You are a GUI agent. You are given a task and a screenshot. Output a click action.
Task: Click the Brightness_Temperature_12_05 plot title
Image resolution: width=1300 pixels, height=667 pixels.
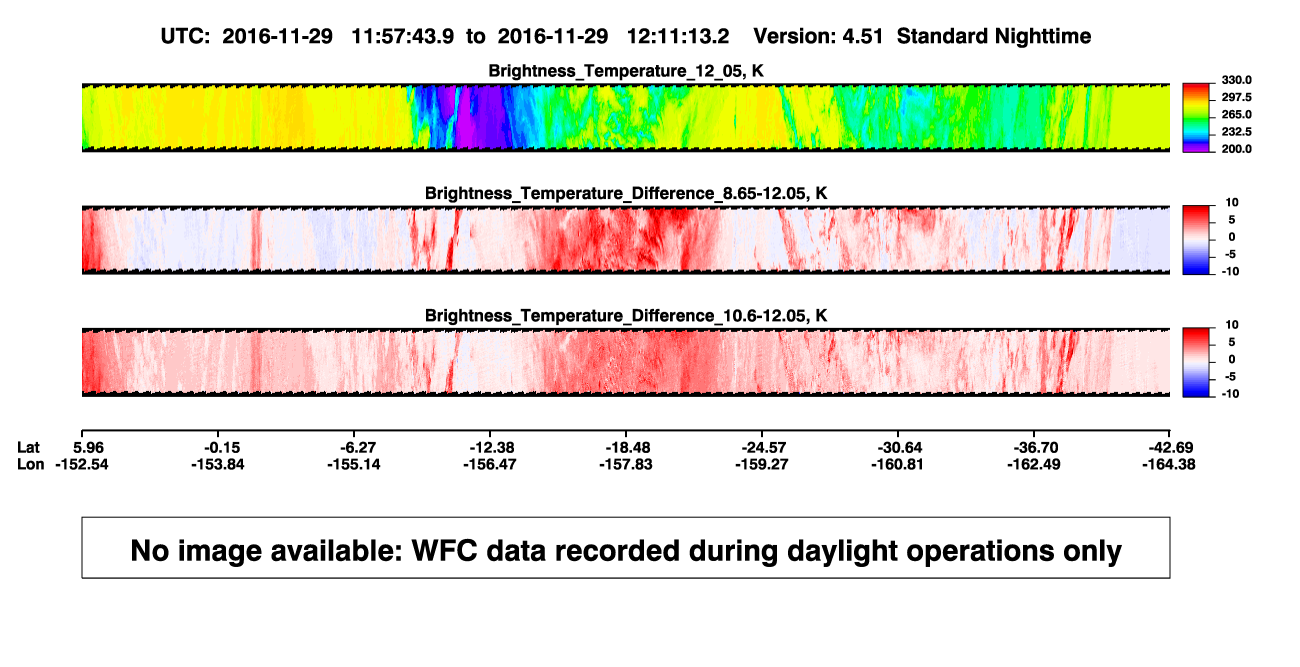point(626,71)
